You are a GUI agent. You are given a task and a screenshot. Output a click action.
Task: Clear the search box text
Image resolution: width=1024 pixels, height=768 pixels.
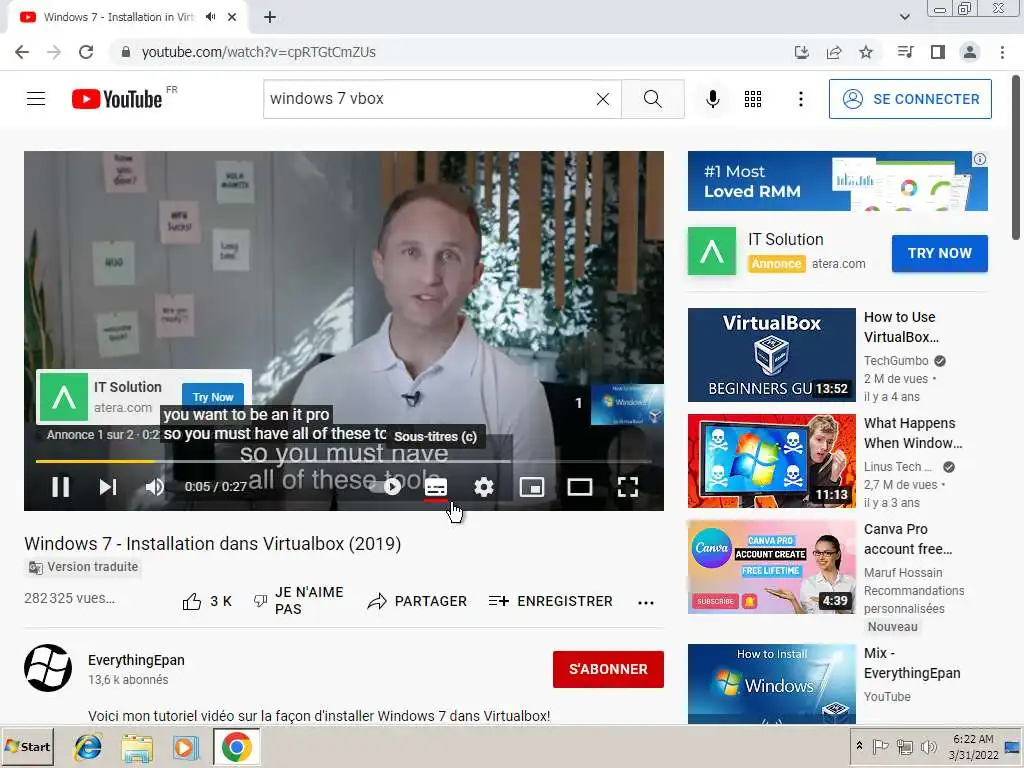click(603, 99)
